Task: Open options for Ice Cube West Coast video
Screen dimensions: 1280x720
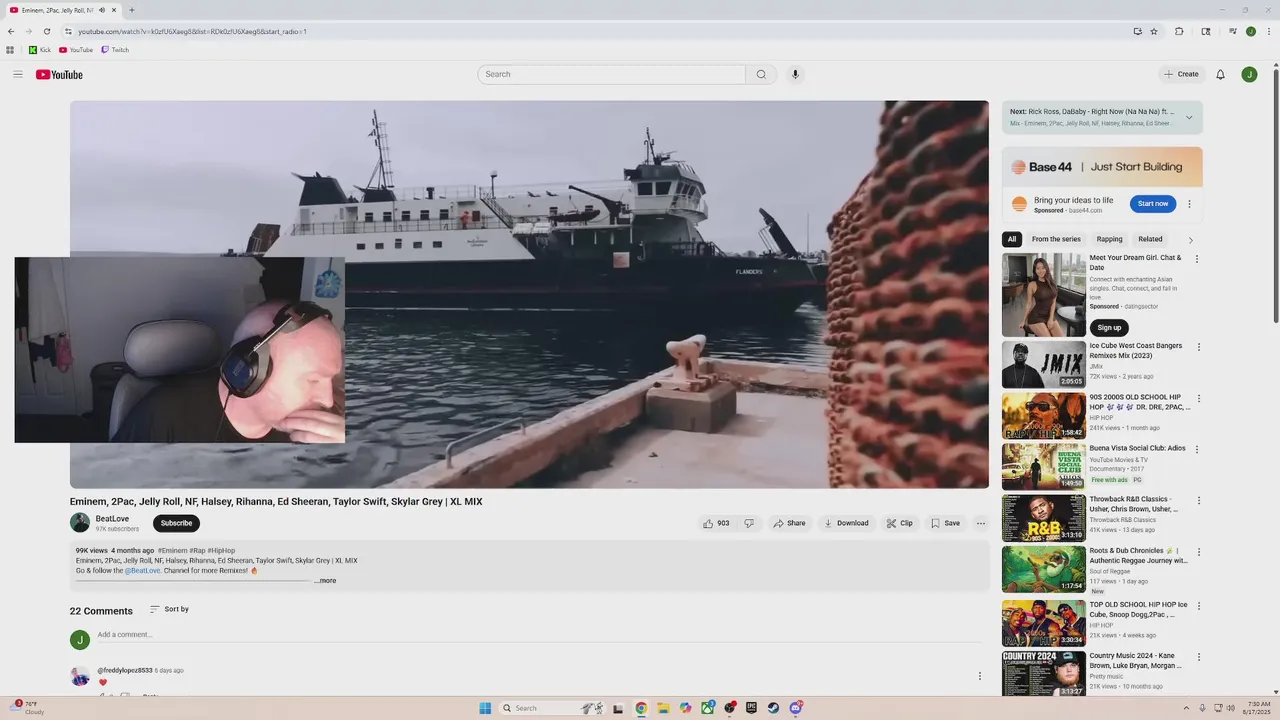Action: click(1197, 347)
